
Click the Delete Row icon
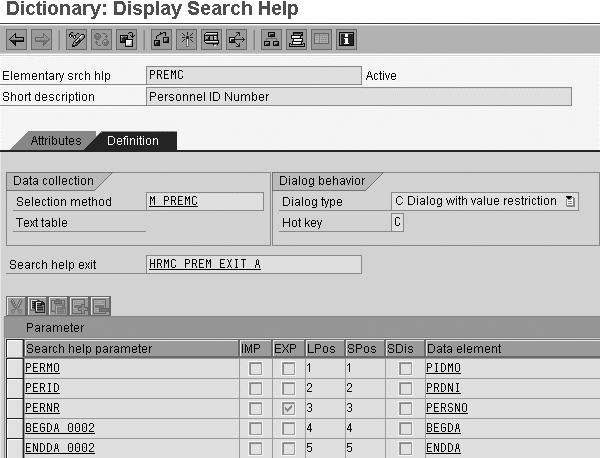pos(101,306)
